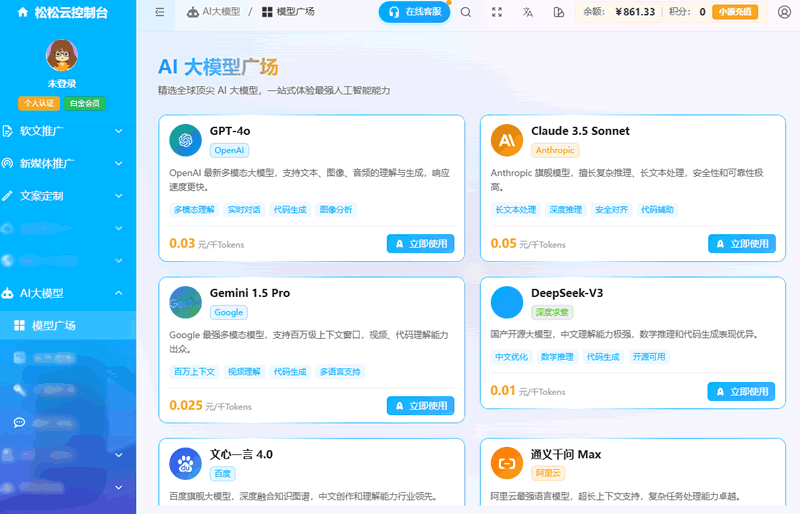Image resolution: width=800 pixels, height=514 pixels.
Task: Click the OpenAI provider tag
Action: point(229,150)
